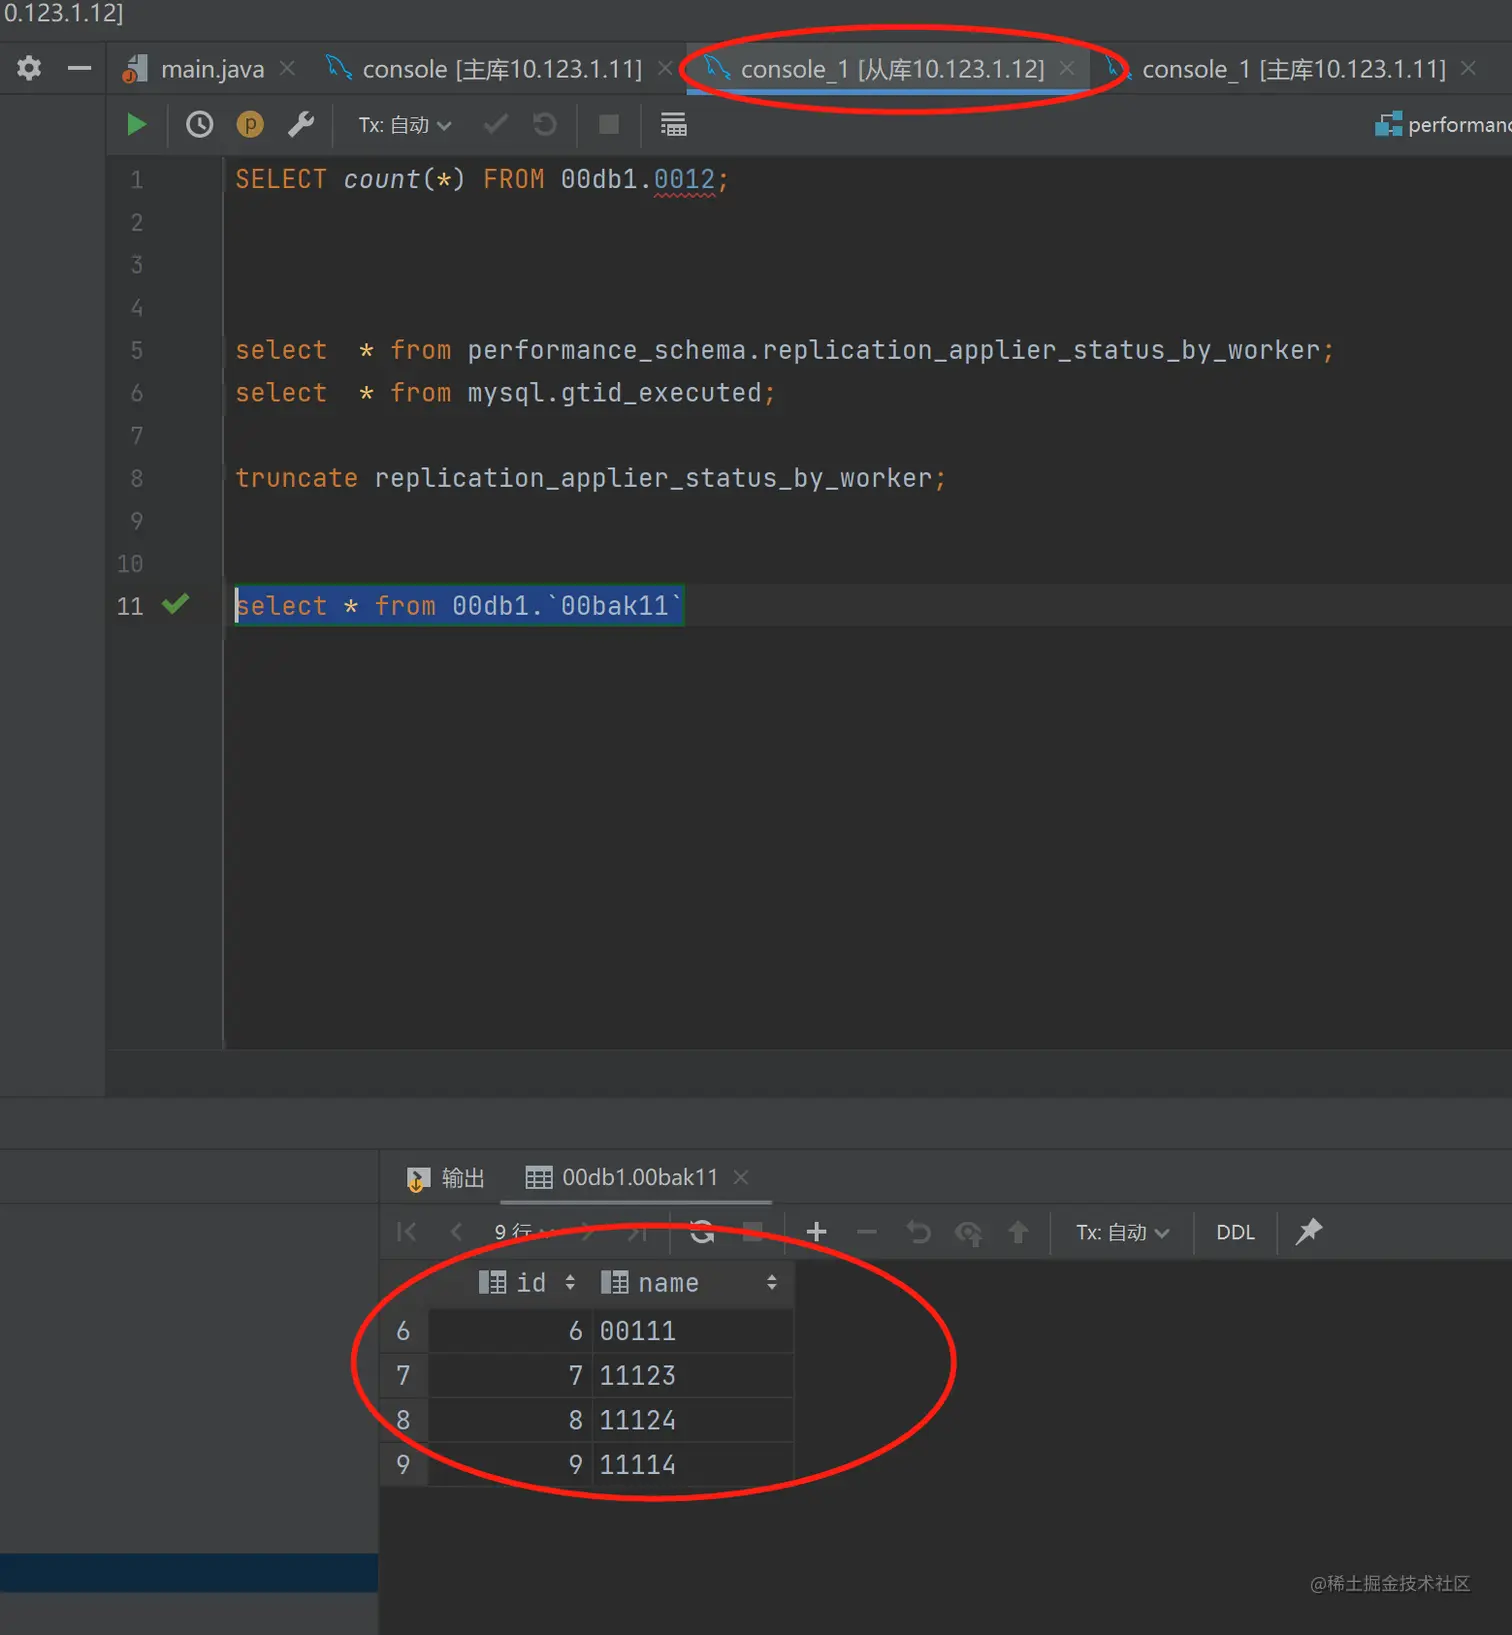Close the console_1 [从库10.123.1.12] tab
Viewport: 1512px width, 1635px height.
1067,69
